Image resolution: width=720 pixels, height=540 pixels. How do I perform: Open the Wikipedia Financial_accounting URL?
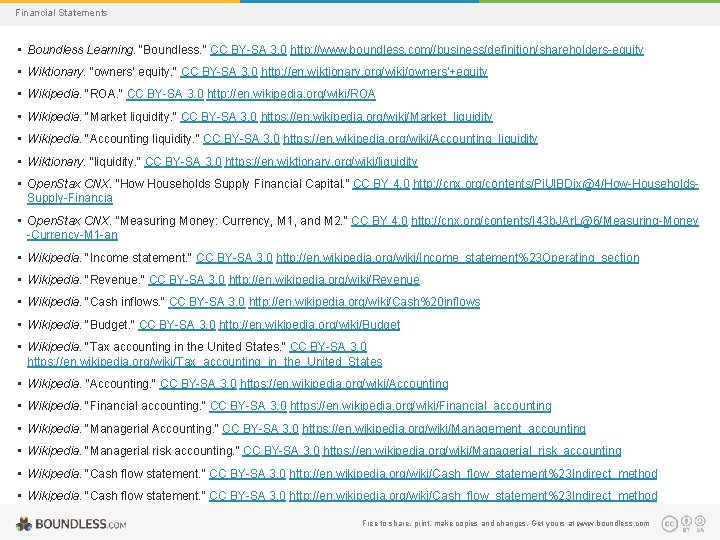(x=421, y=406)
